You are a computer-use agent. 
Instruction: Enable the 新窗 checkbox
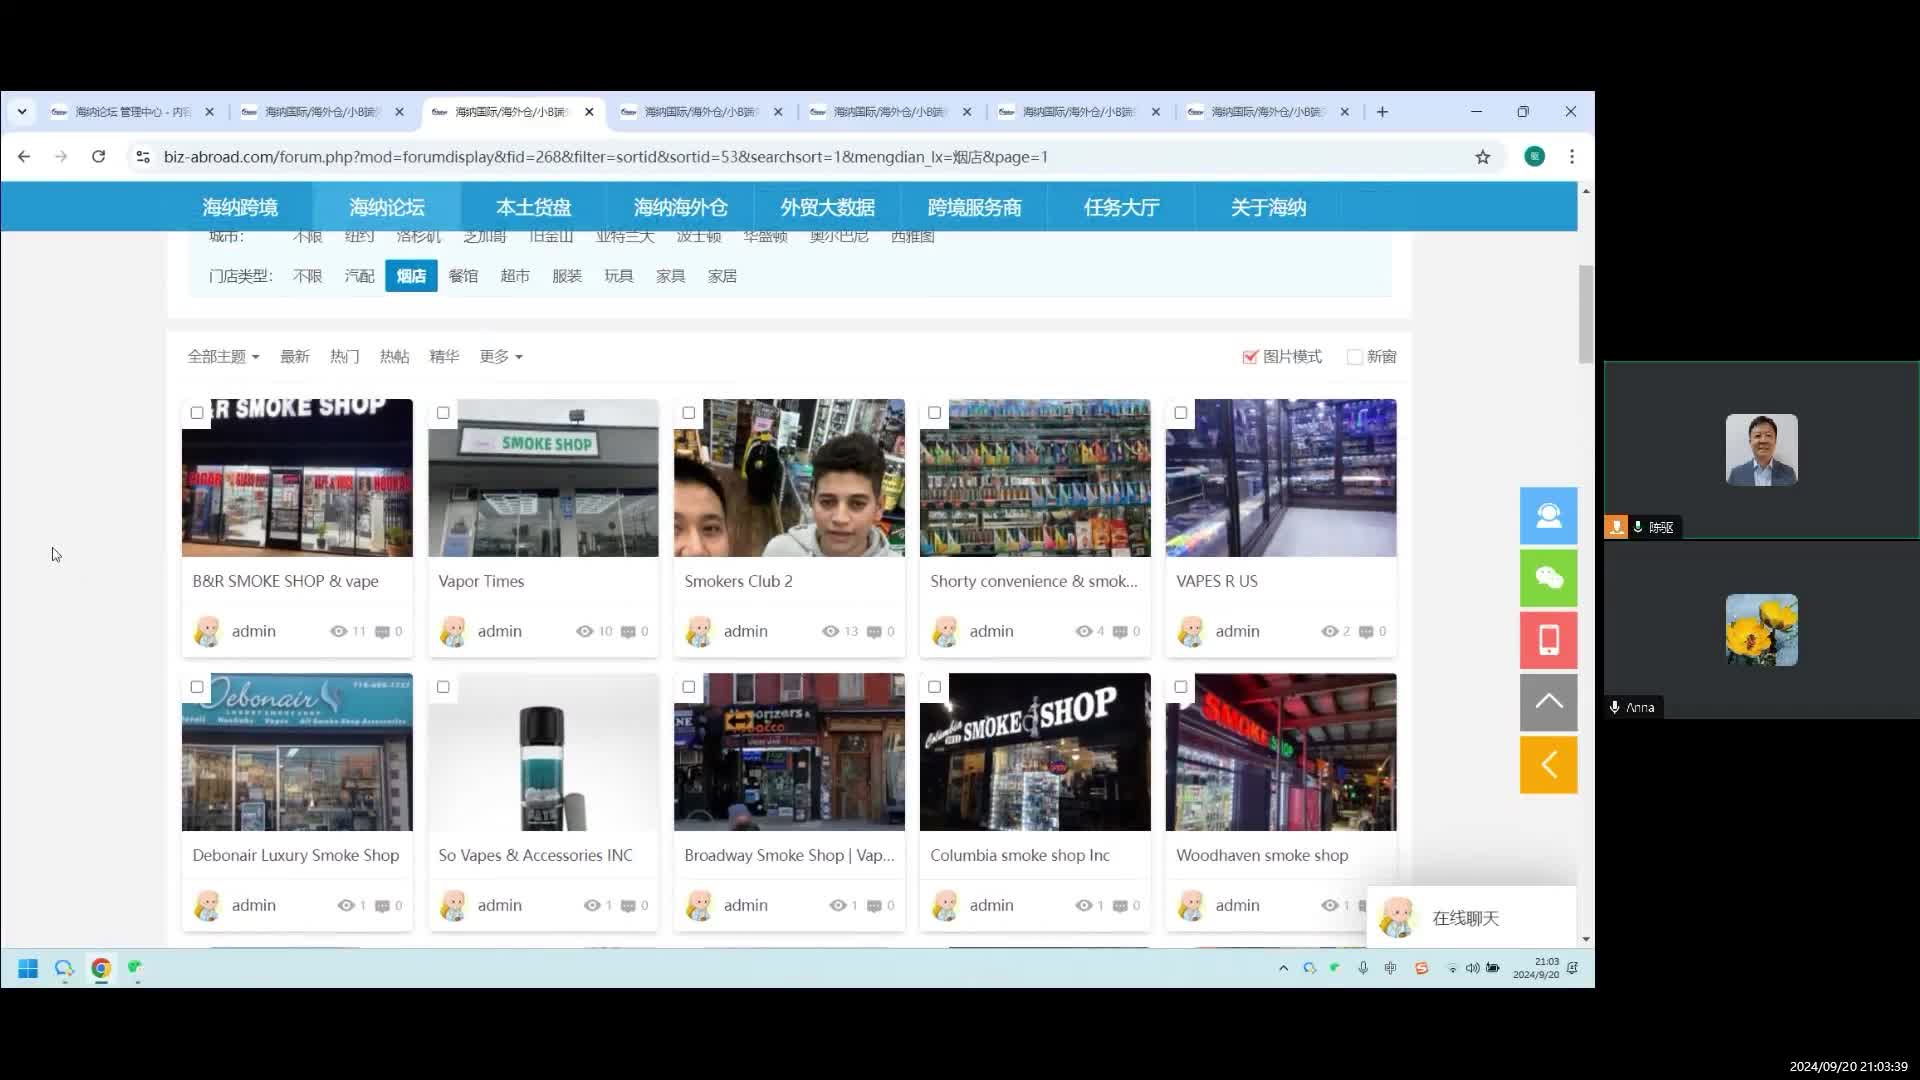[1354, 357]
